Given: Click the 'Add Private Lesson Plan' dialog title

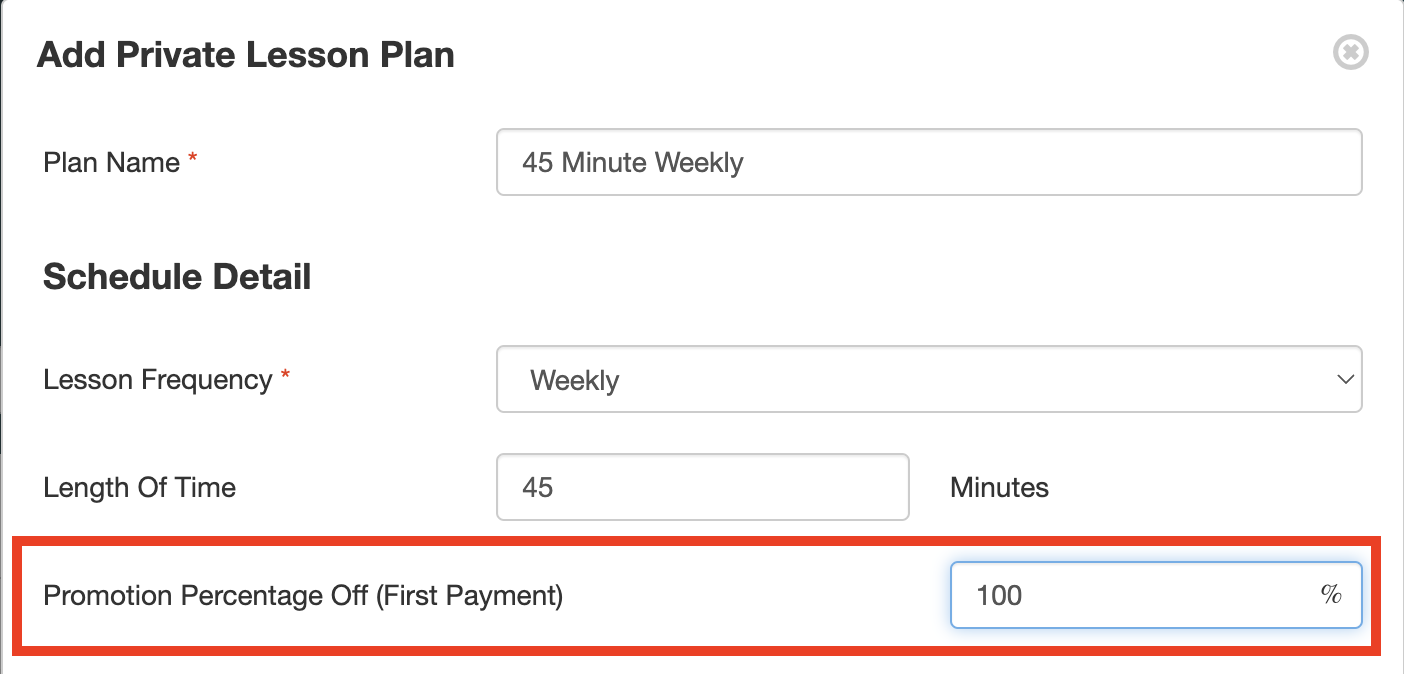Looking at the screenshot, I should [x=245, y=55].
